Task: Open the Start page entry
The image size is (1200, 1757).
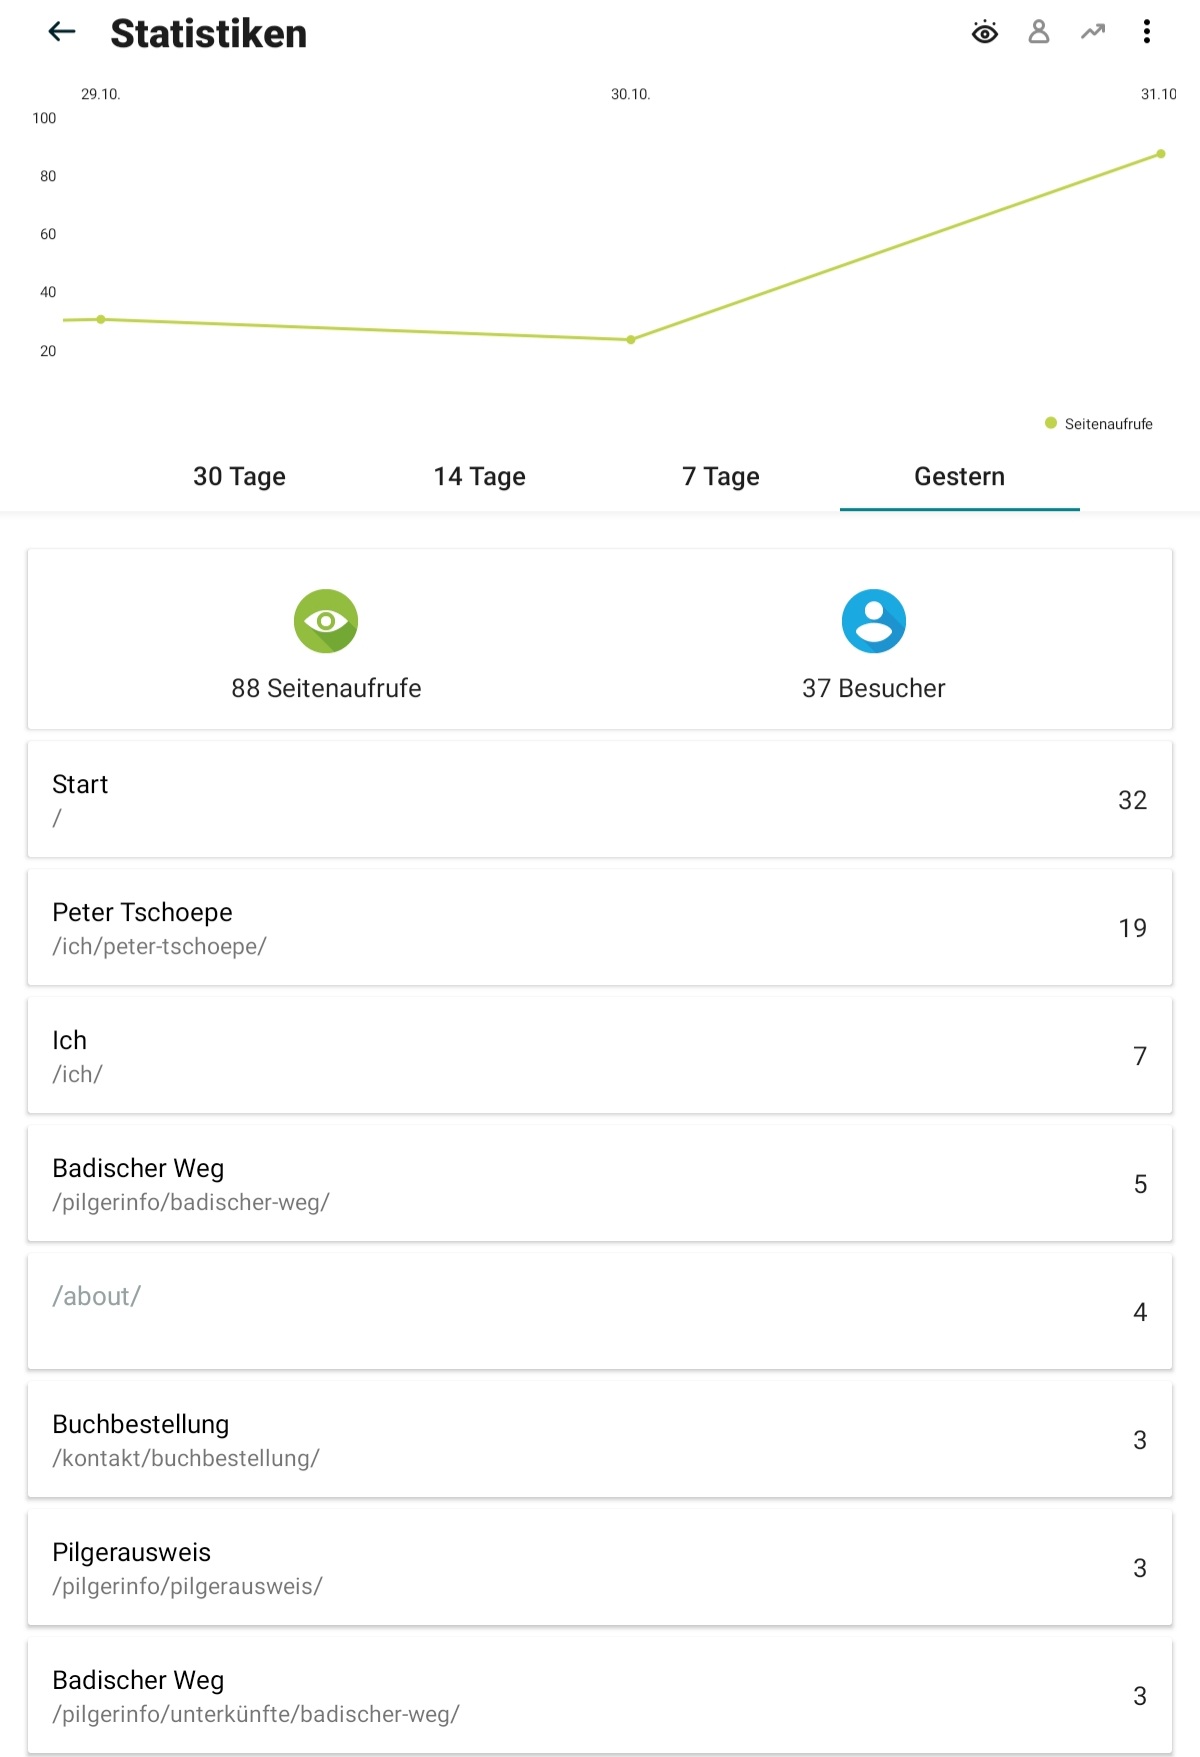Action: (x=600, y=799)
